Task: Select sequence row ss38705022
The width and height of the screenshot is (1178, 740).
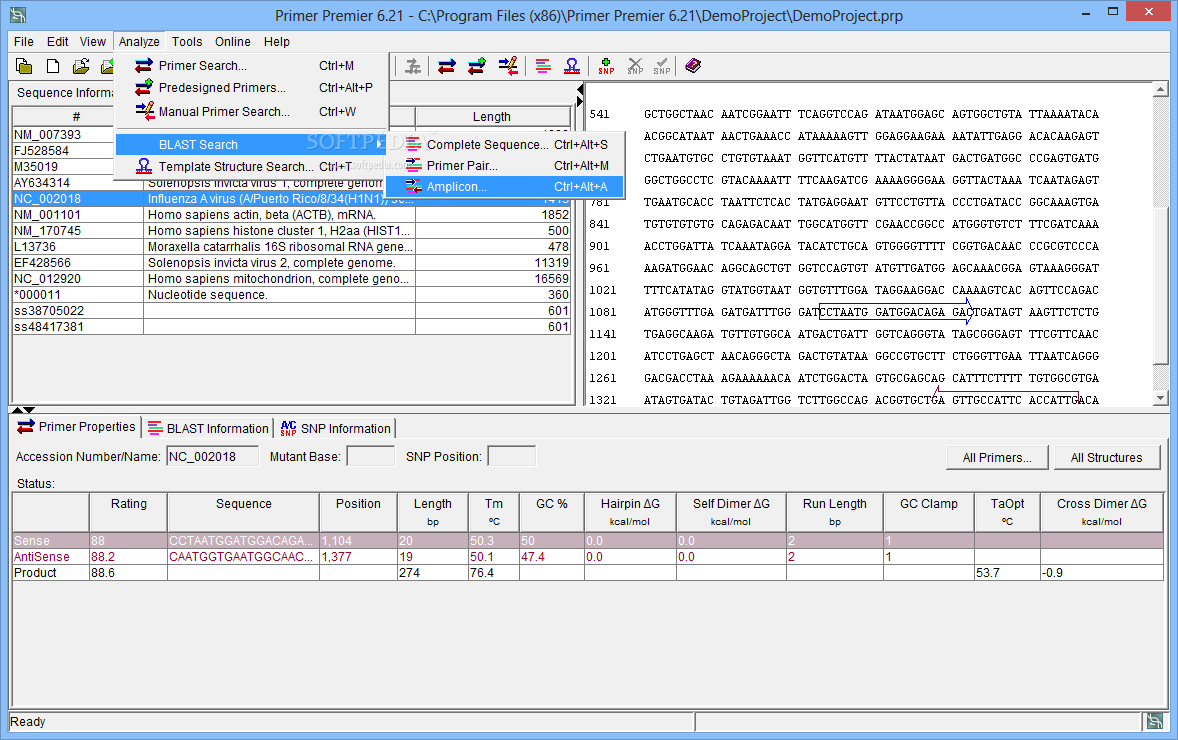Action: point(291,311)
